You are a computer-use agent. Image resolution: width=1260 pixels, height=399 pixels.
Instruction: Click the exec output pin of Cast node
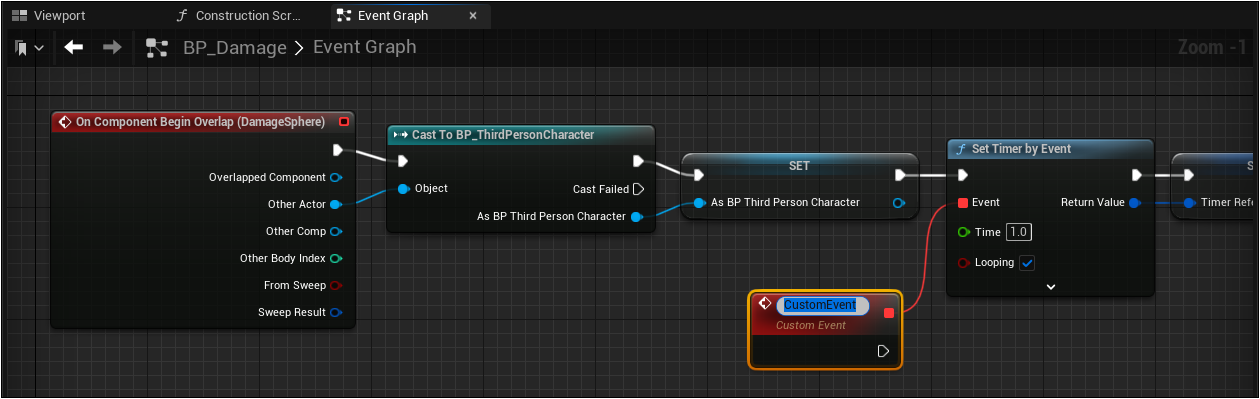tap(639, 161)
